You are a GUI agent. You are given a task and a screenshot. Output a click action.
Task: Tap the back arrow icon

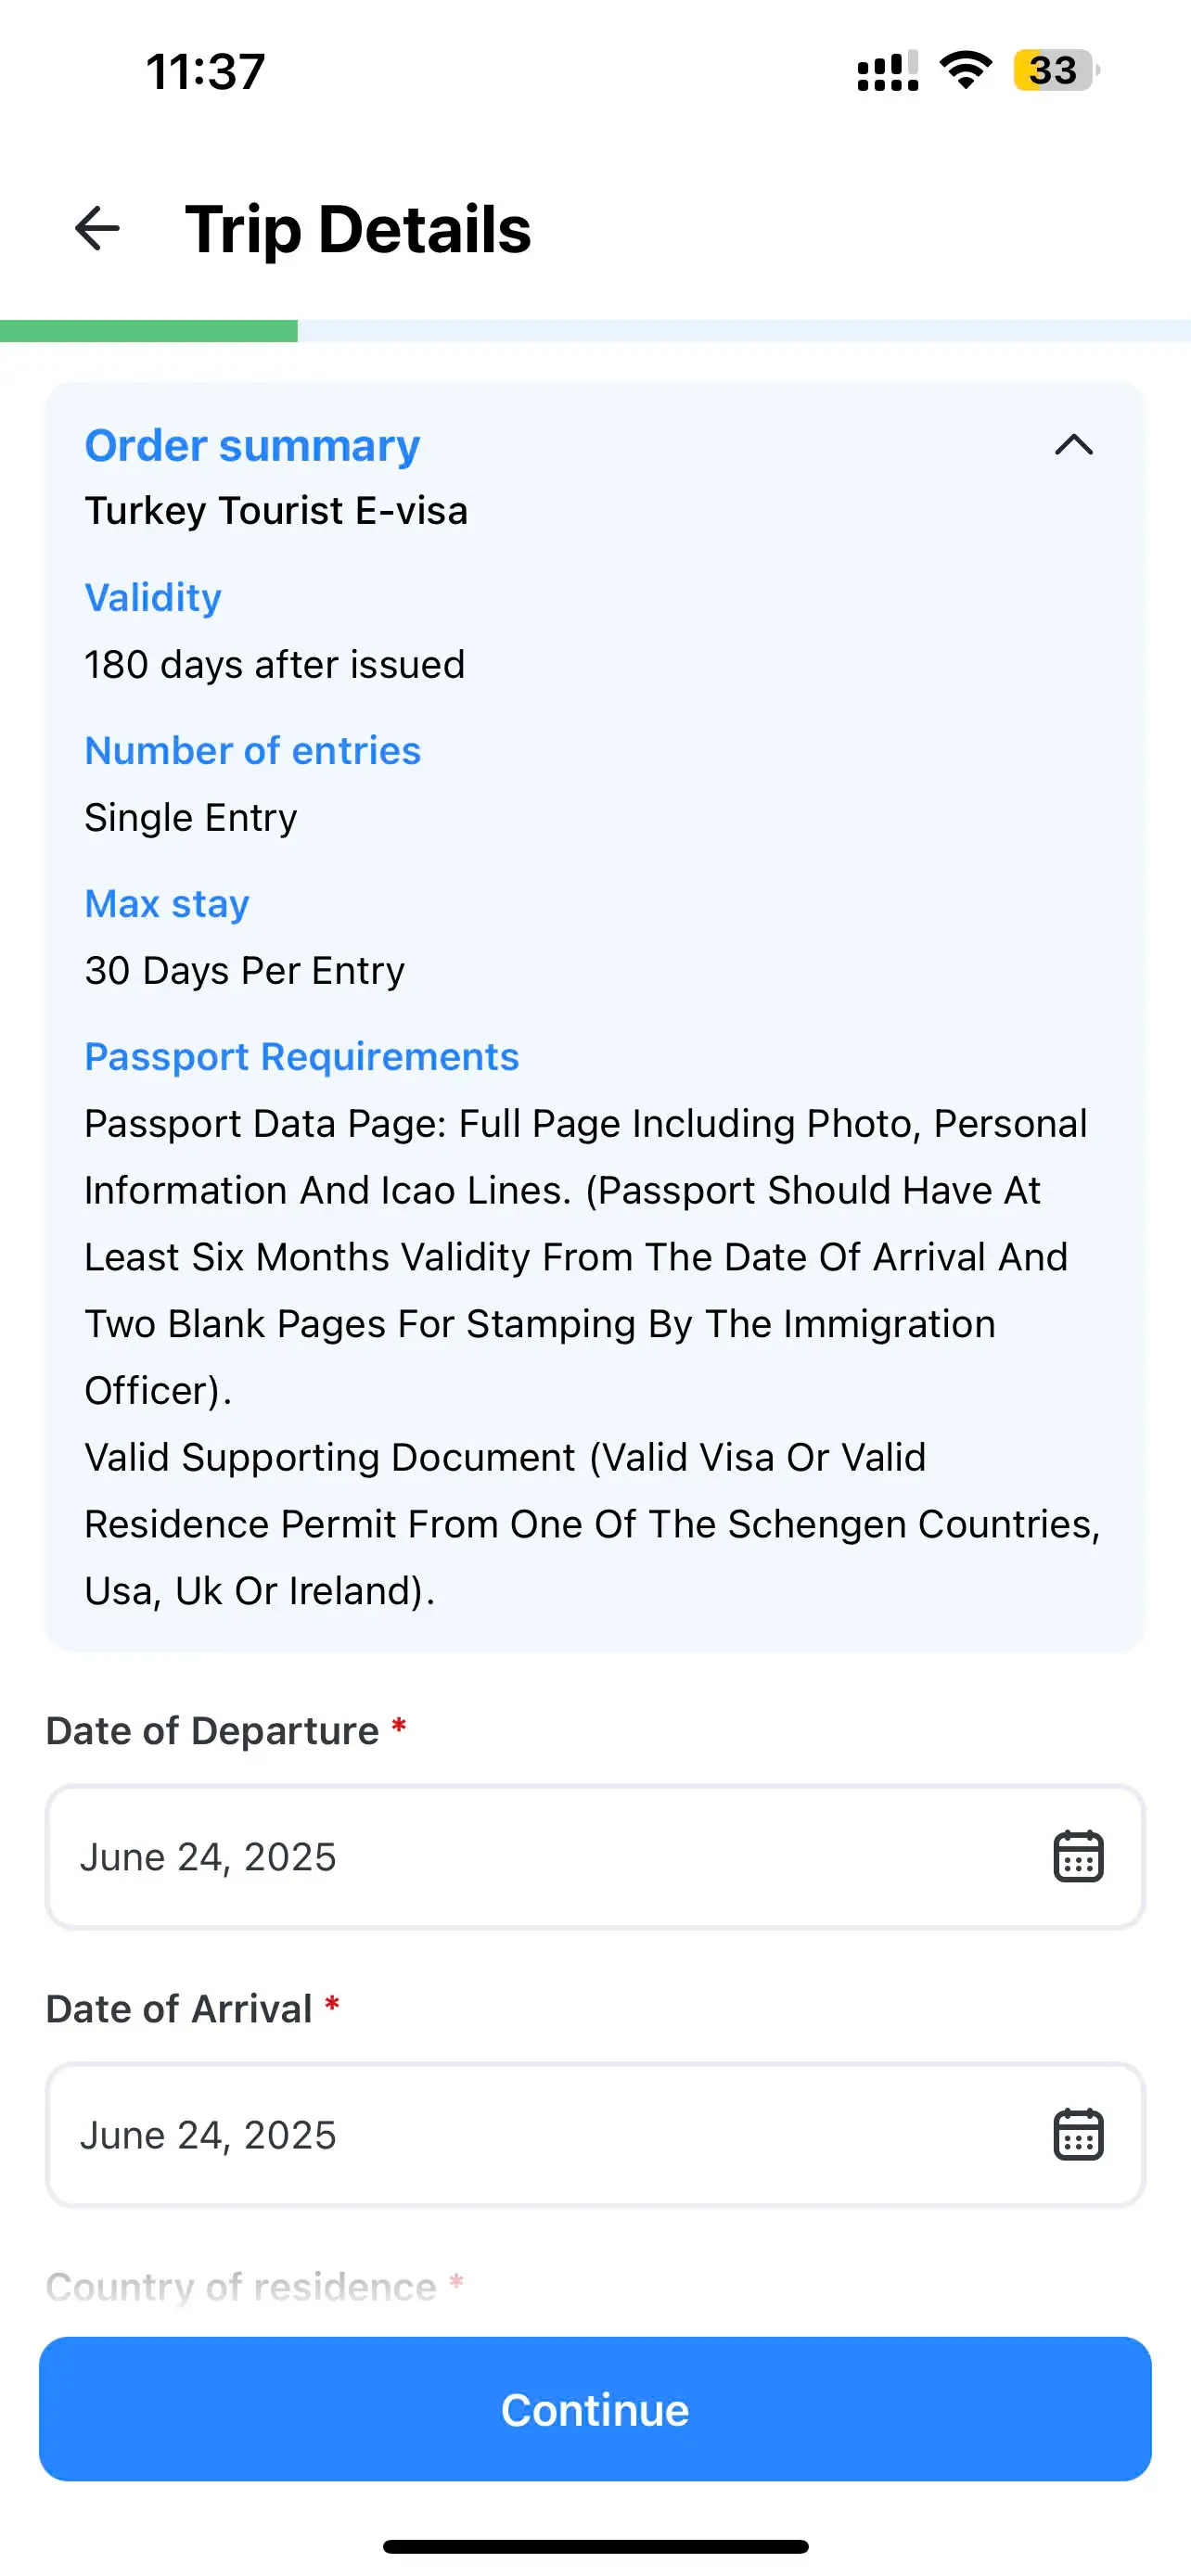(97, 228)
